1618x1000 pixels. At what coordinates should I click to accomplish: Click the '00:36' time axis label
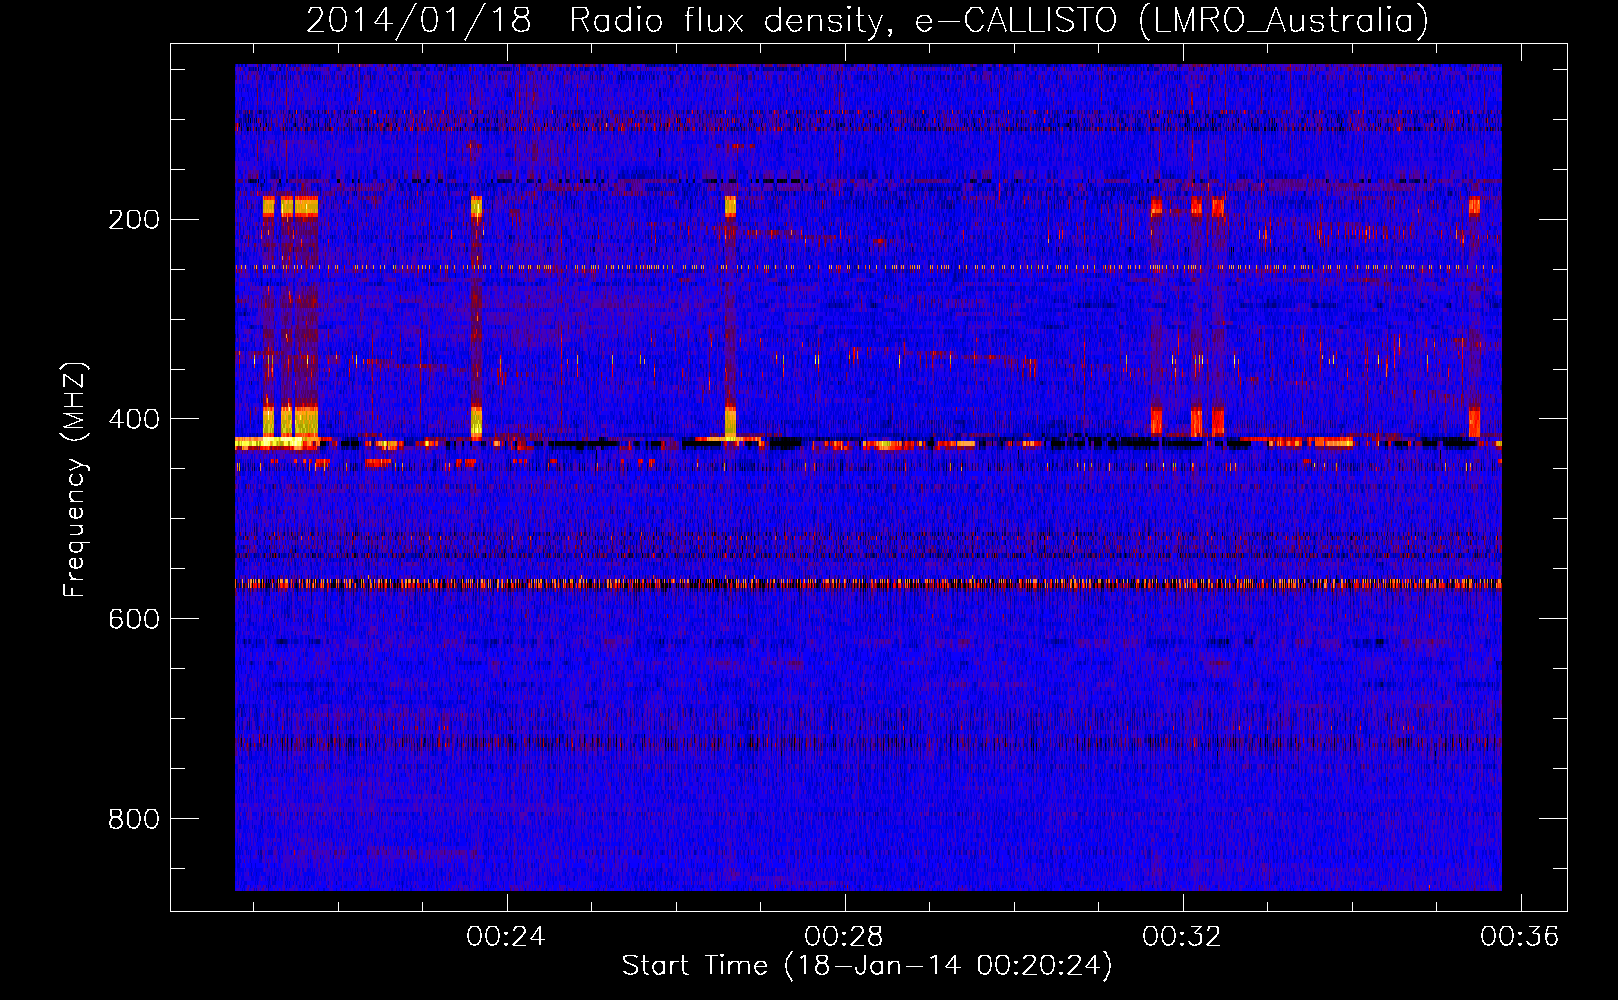[1520, 936]
